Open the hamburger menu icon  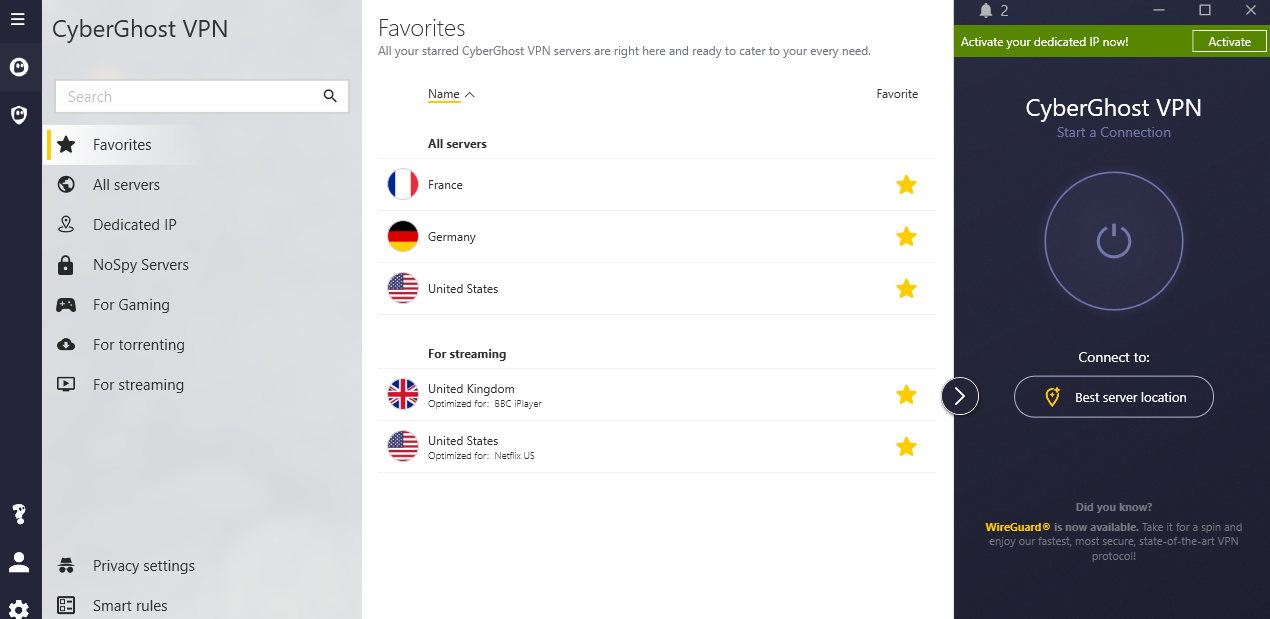point(18,19)
